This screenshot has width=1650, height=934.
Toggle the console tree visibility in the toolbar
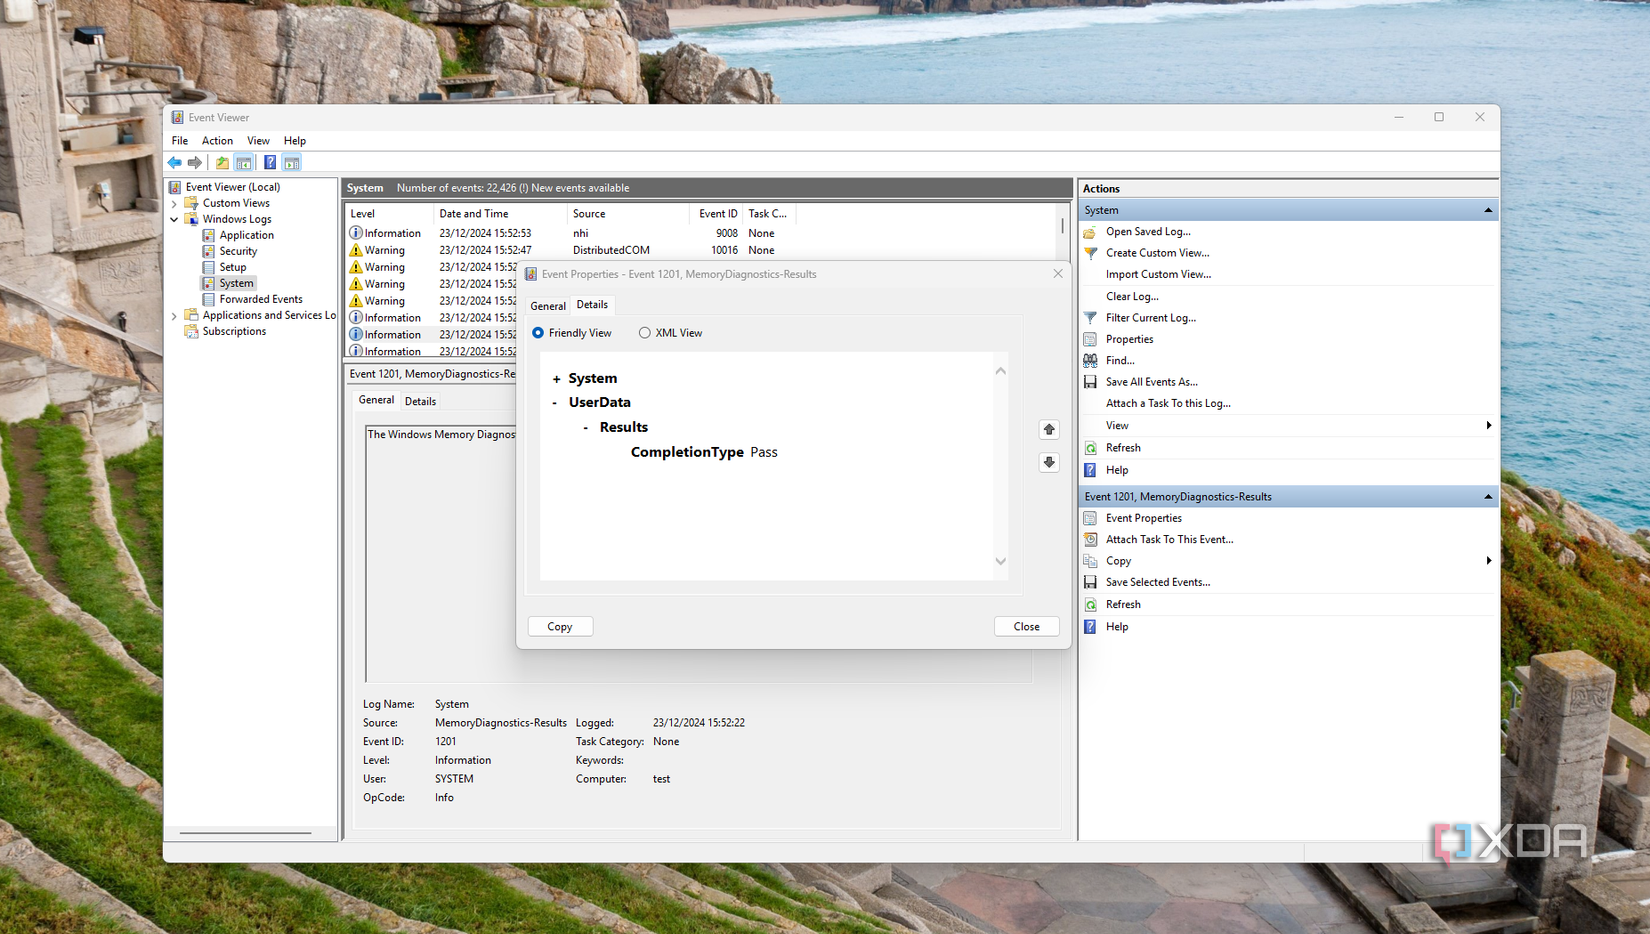[x=244, y=162]
